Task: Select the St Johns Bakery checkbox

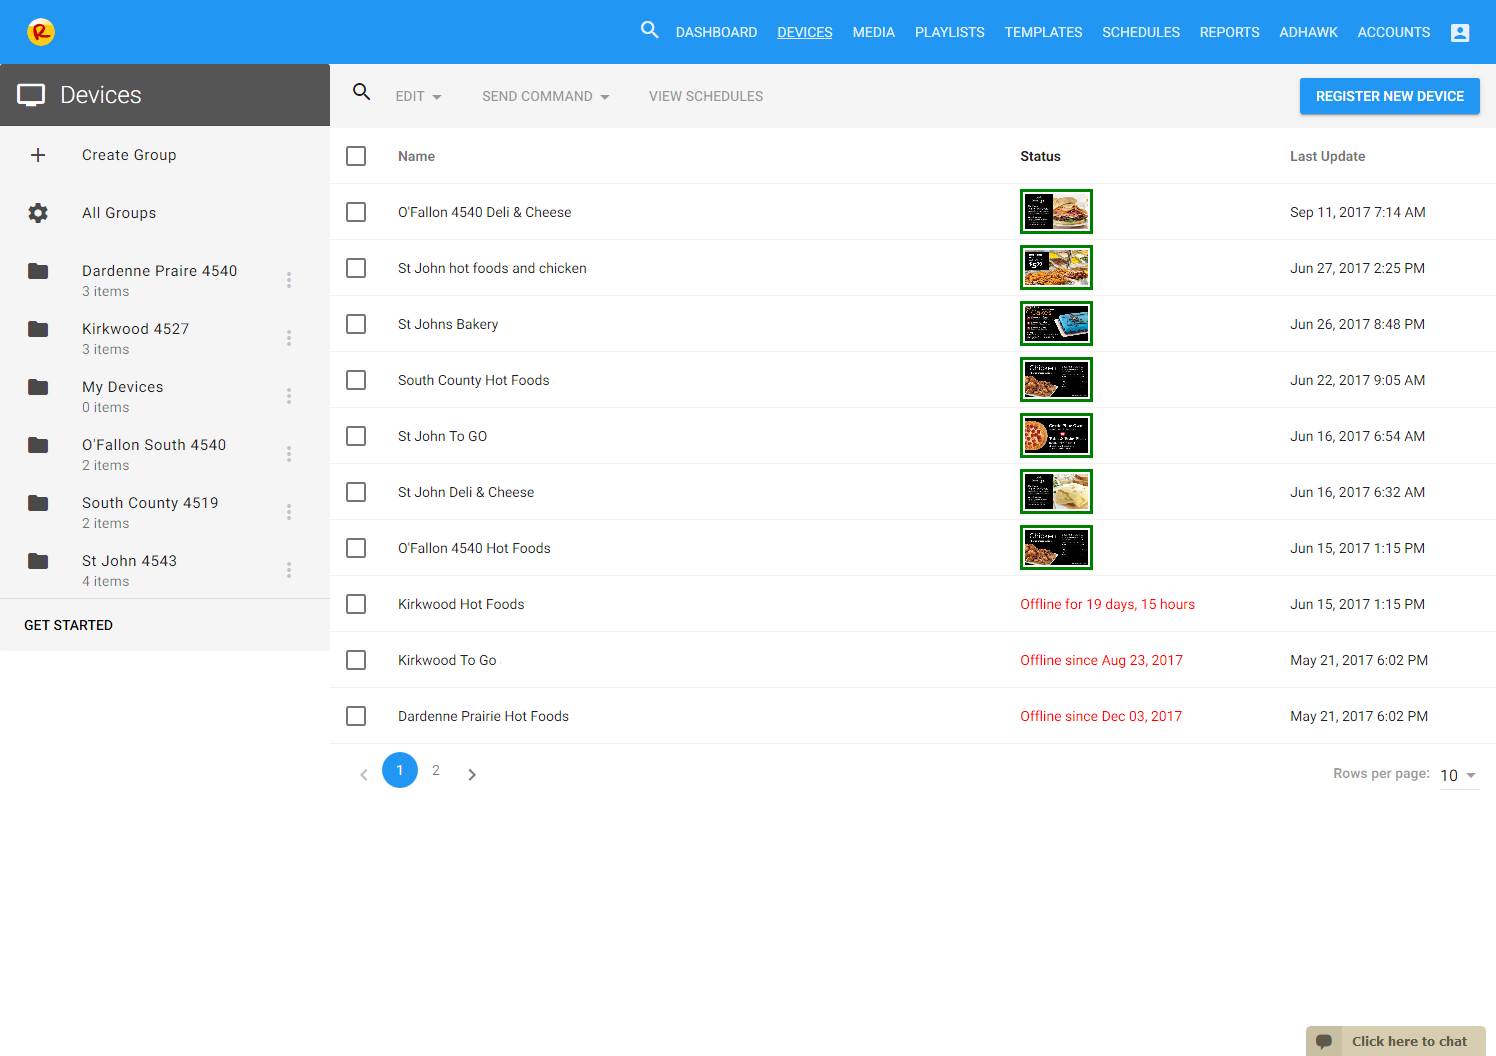Action: 356,324
